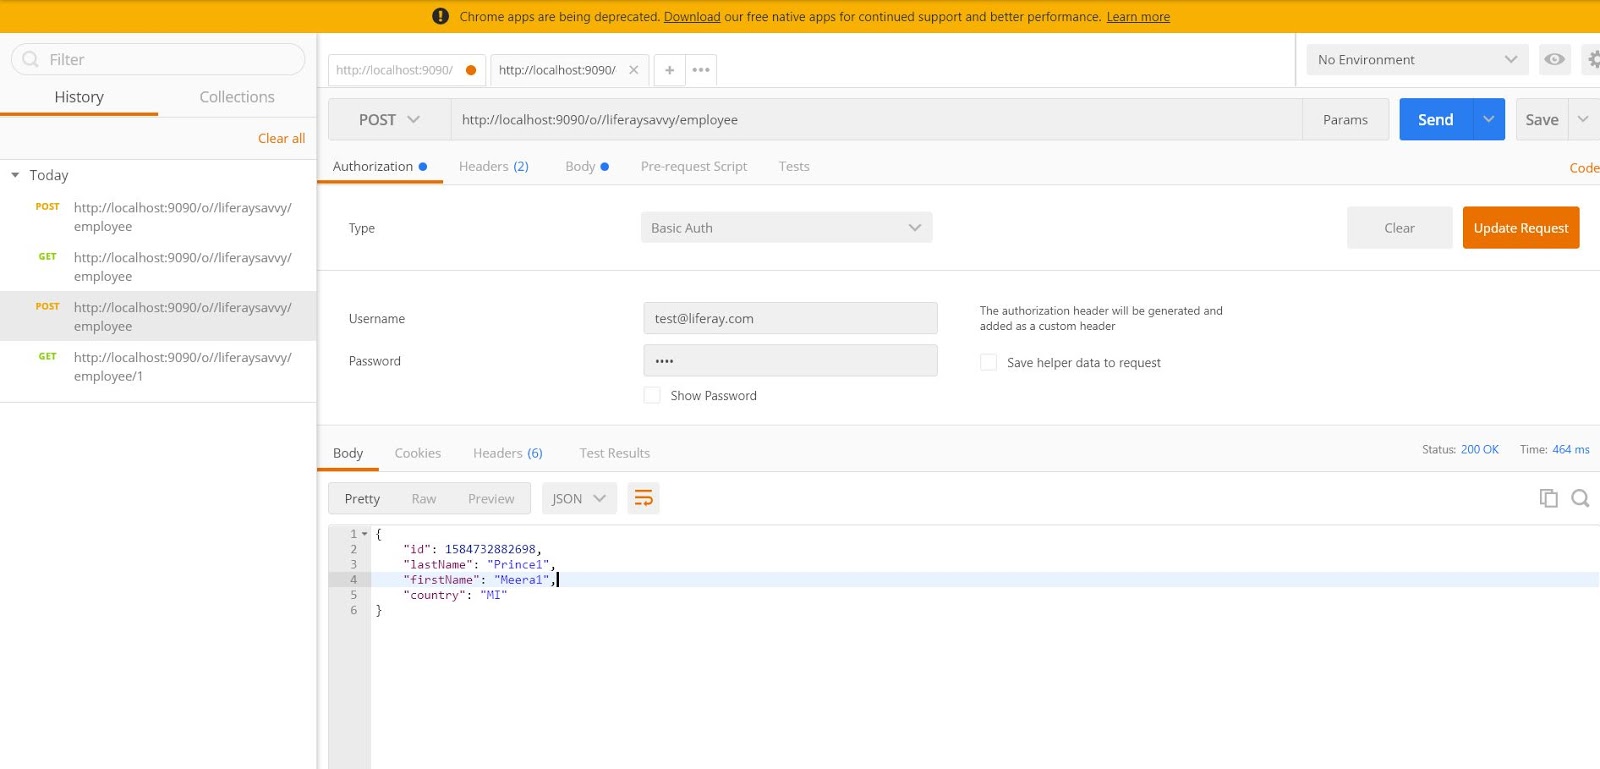Collapse the Today history group

[15, 175]
